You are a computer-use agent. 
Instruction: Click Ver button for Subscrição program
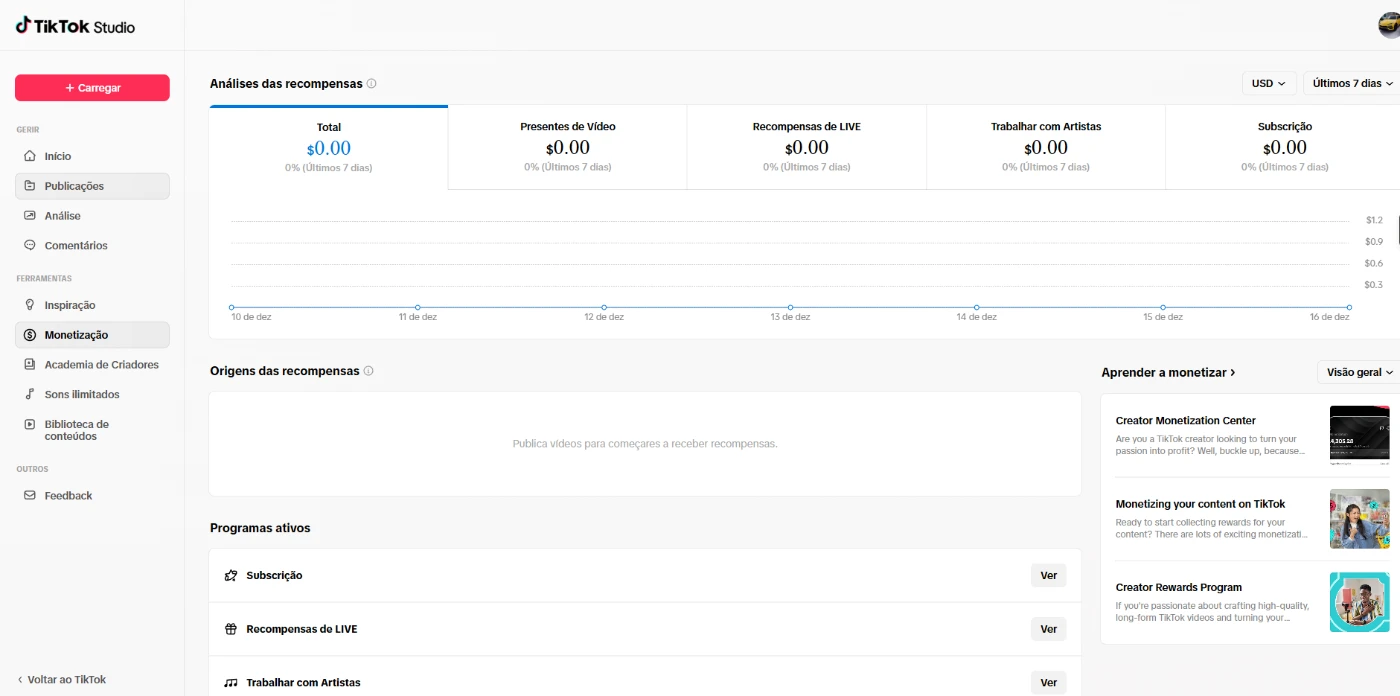[1048, 576]
